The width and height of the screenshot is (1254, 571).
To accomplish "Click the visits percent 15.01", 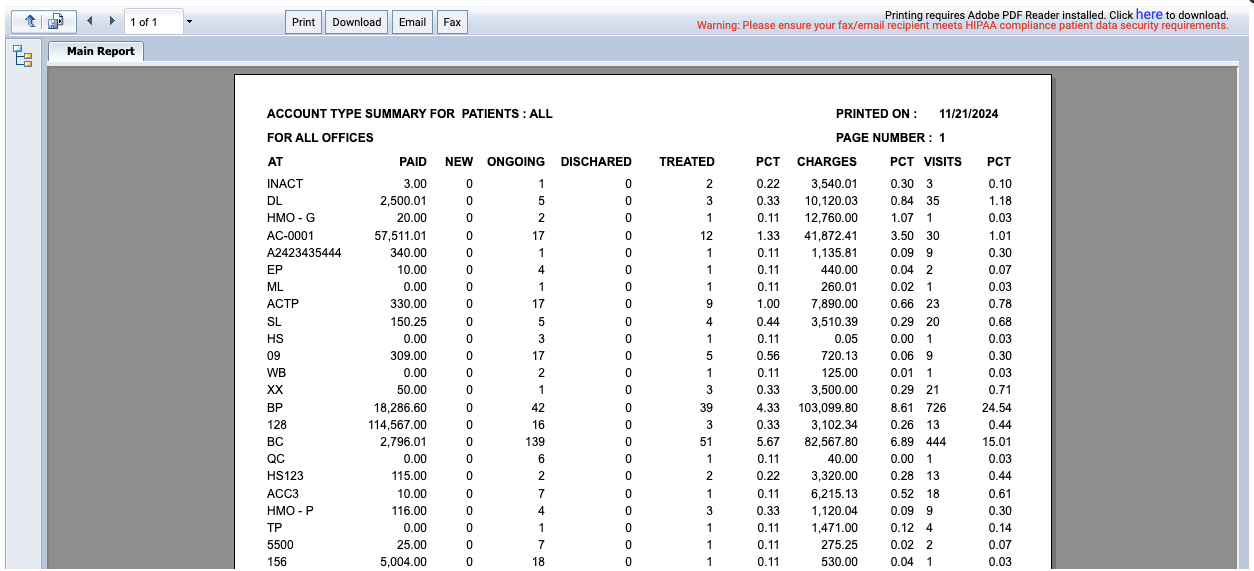I will tap(997, 442).
